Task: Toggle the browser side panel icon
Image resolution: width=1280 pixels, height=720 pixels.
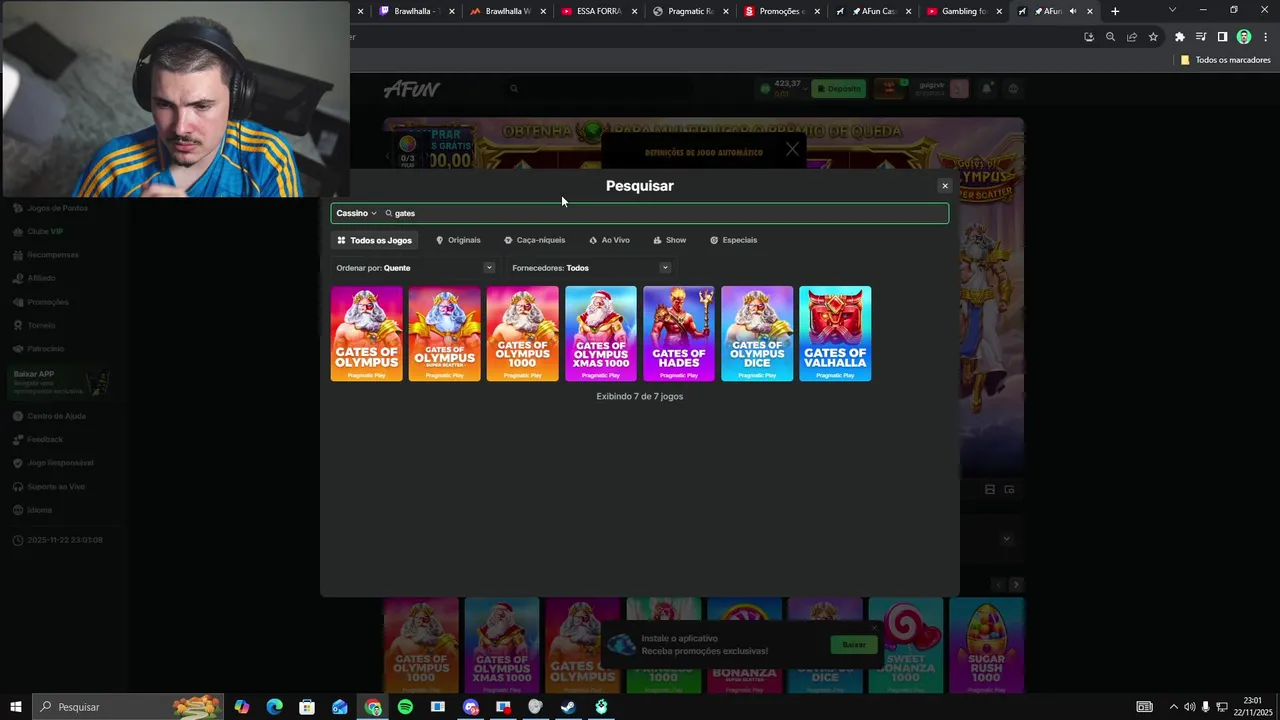Action: (x=1222, y=37)
